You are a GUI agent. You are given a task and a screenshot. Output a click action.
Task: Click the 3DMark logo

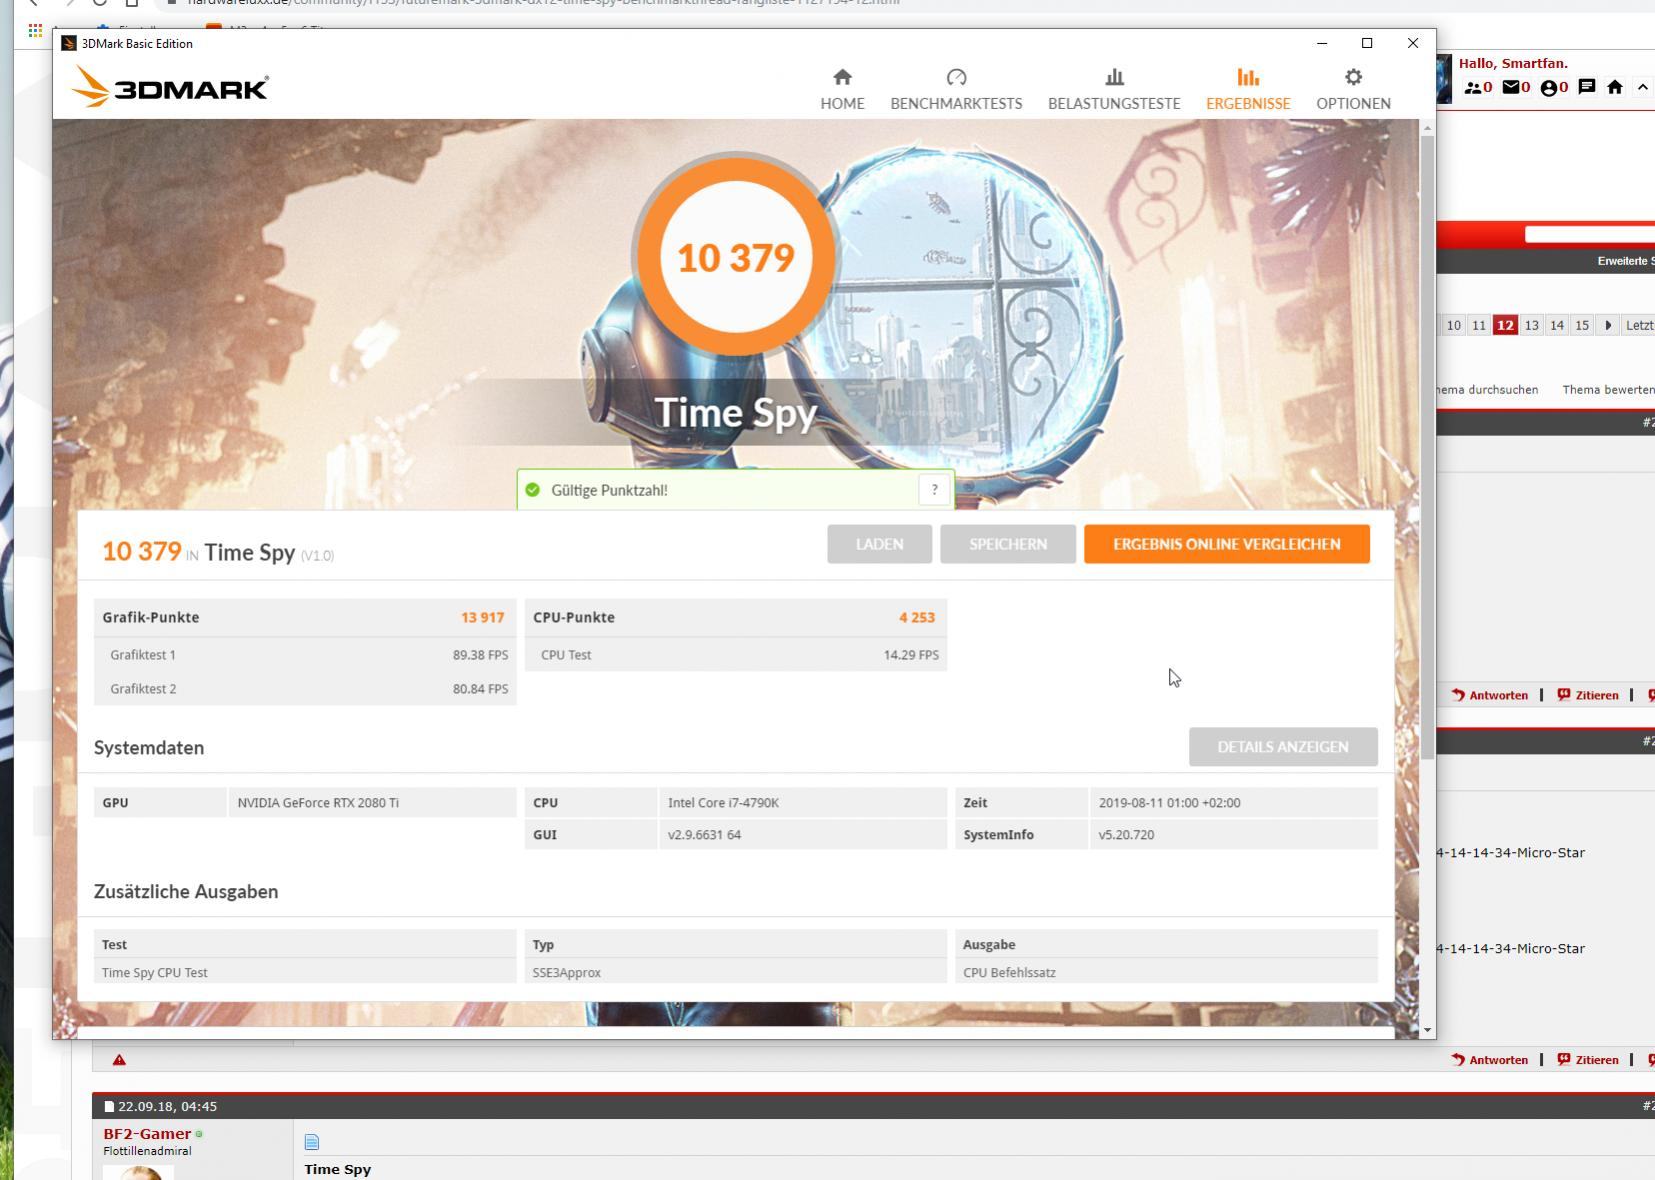click(x=170, y=87)
